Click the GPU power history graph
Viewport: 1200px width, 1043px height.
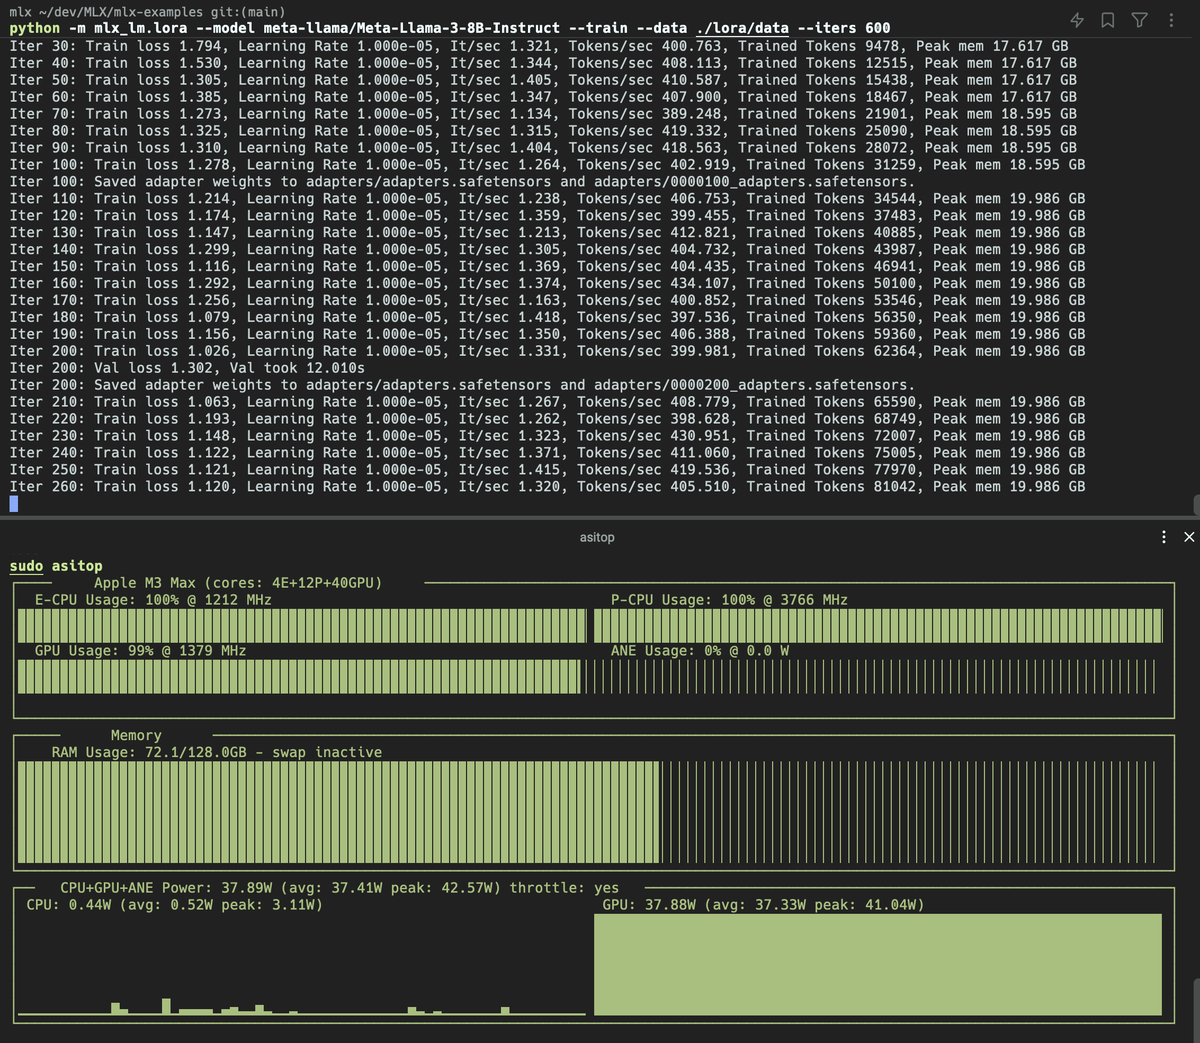pyautogui.click(x=878, y=964)
